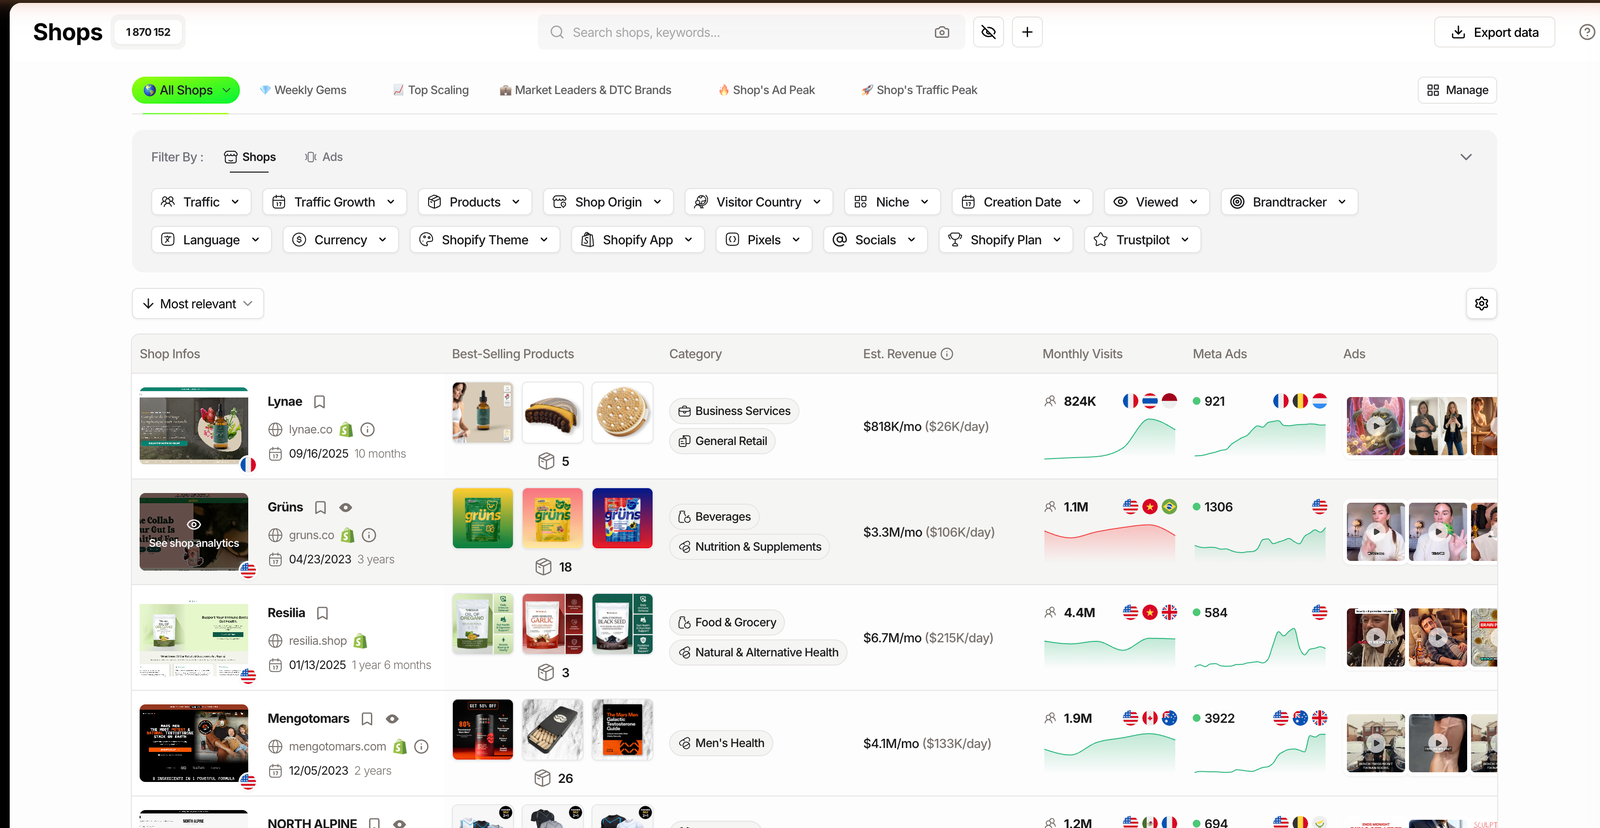Open the Niche filter dropdown
1600x828 pixels.
892,202
